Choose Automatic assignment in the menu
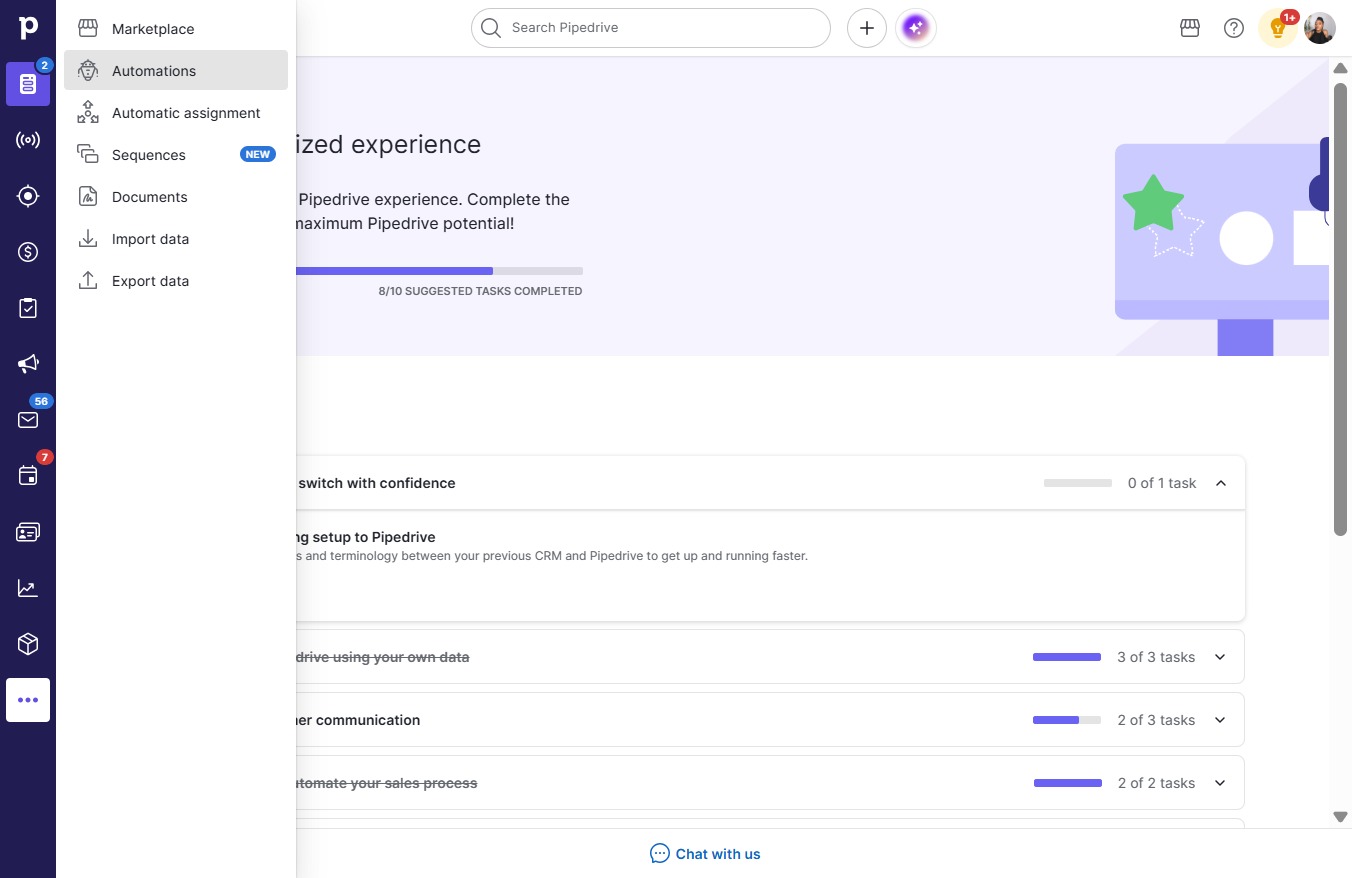 coord(176,113)
